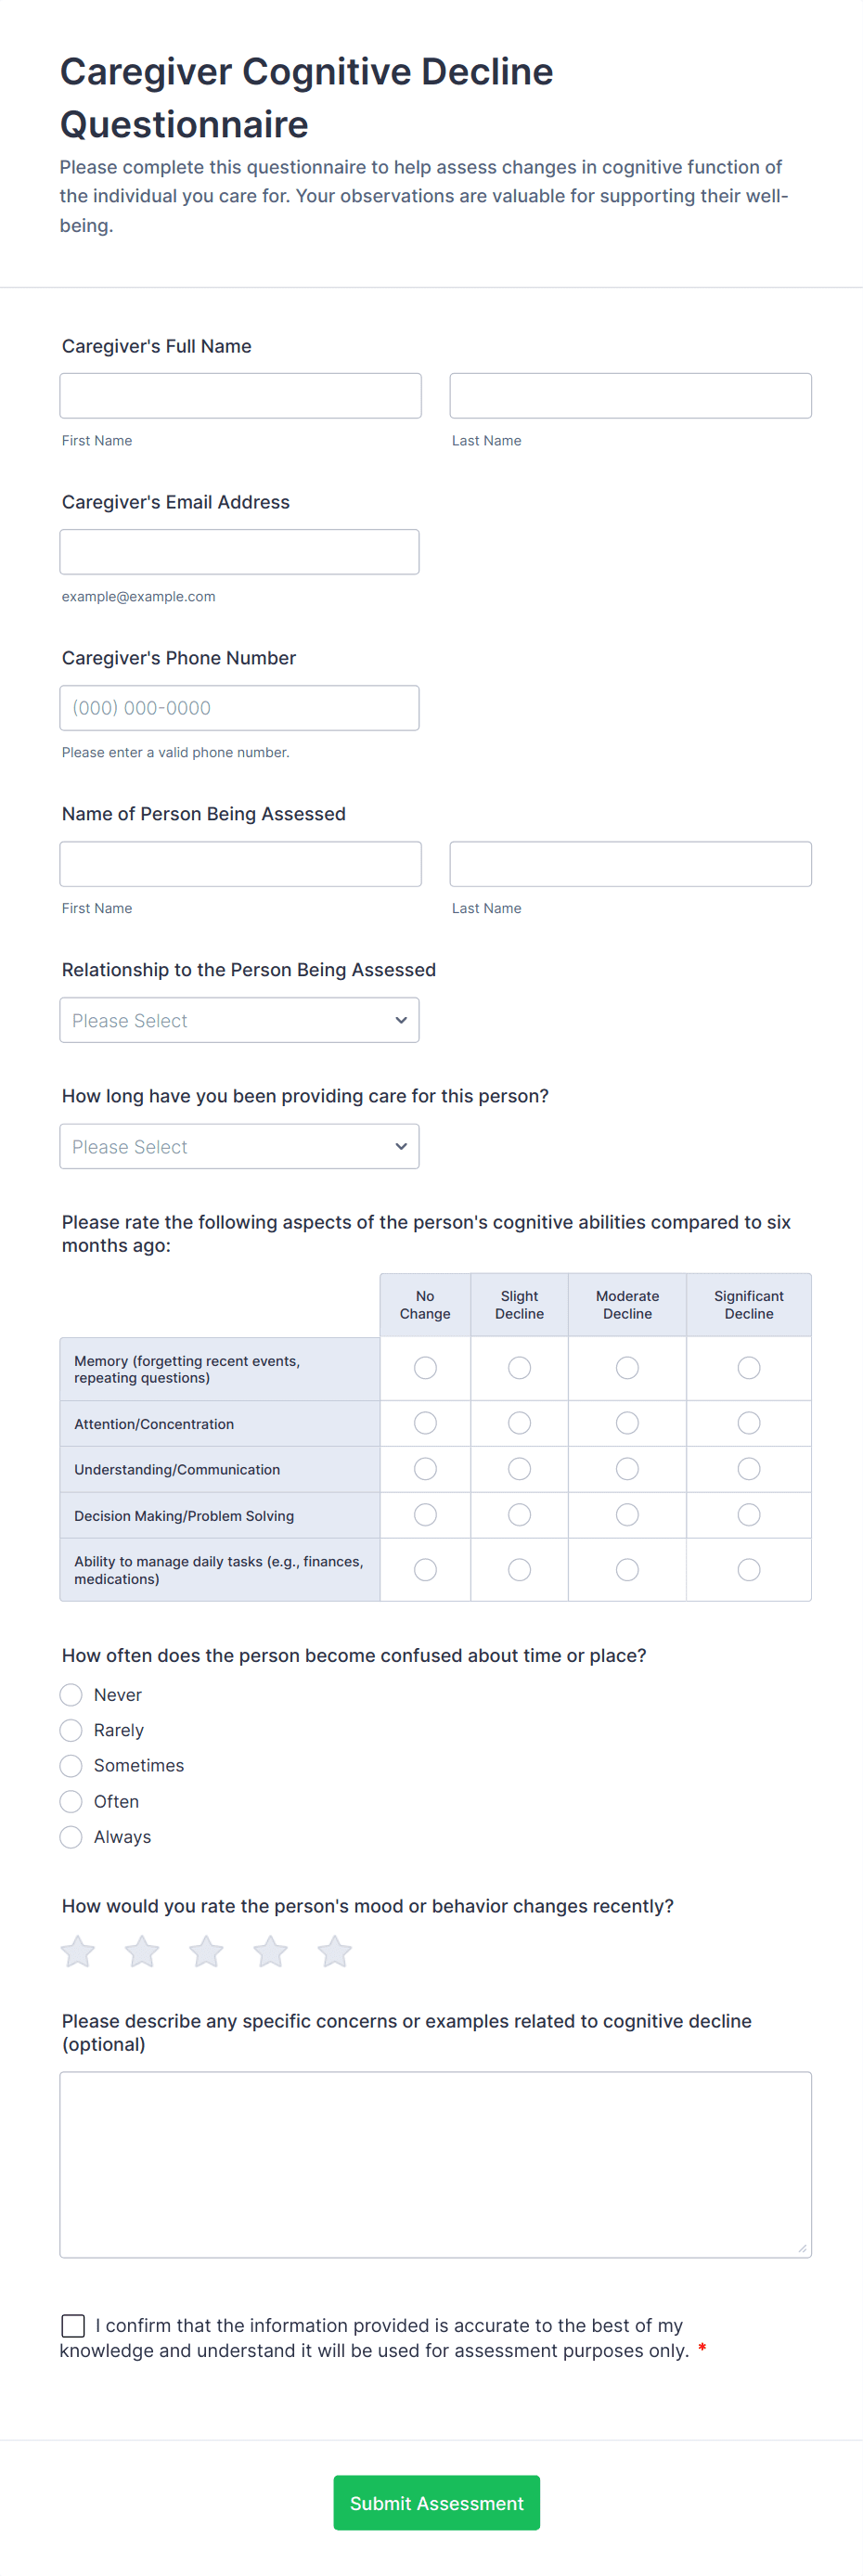The width and height of the screenshot is (863, 2576).
Task: Mark Decision Making as Significant Decline
Action: click(748, 1514)
